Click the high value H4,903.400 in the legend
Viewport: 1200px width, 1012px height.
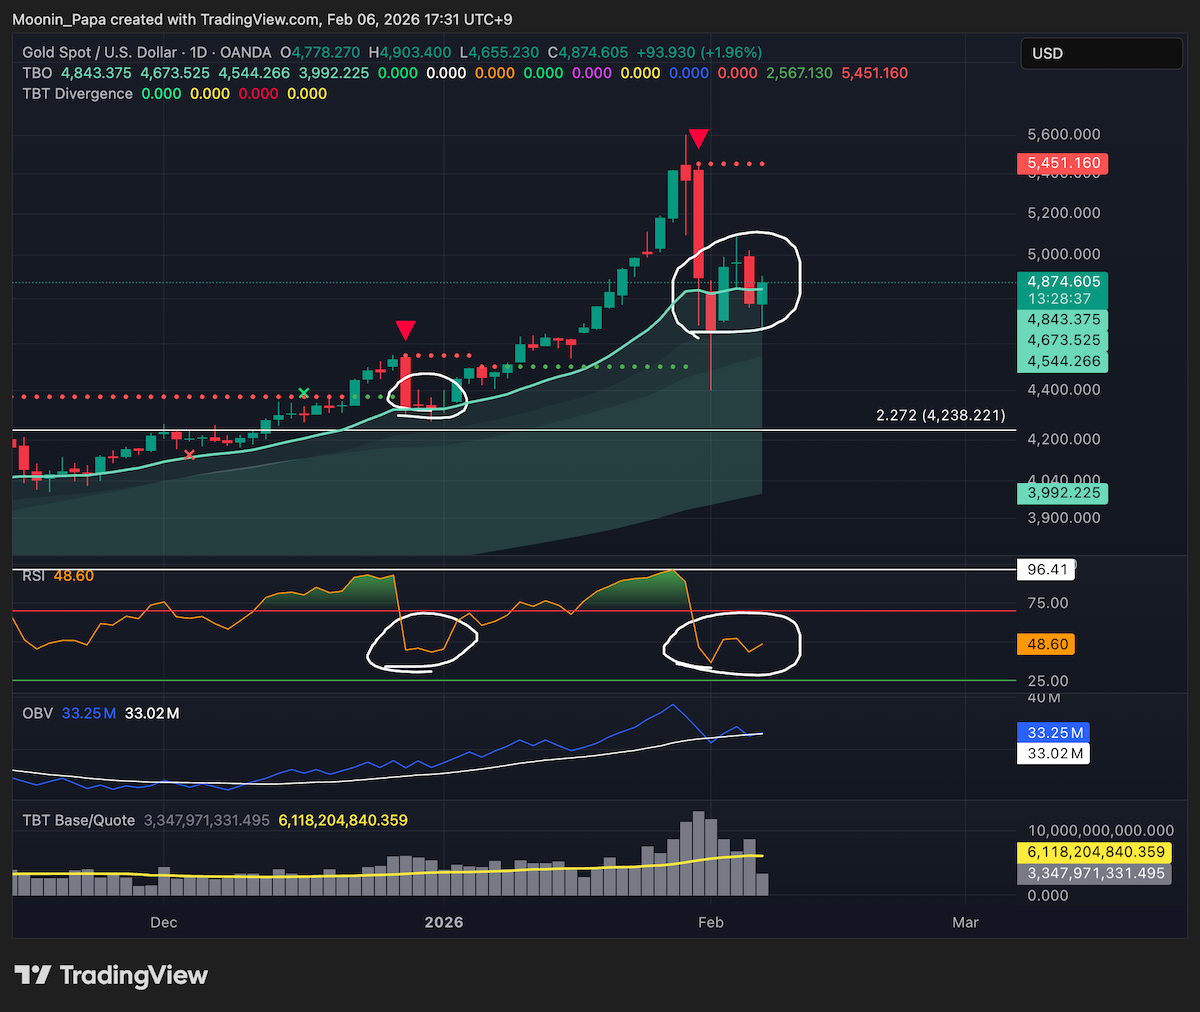tap(409, 52)
